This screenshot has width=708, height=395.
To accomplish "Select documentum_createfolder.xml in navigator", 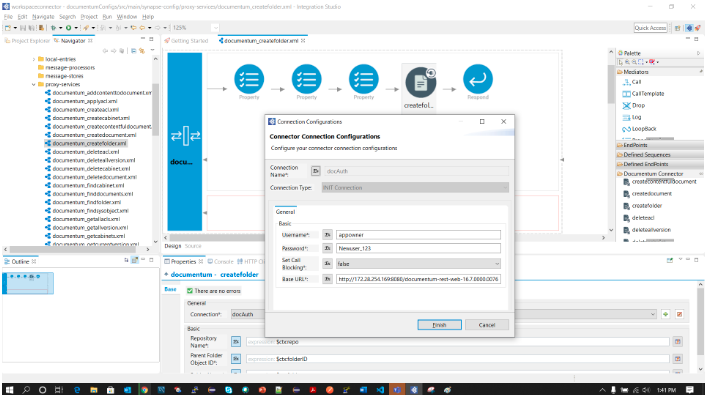I will pyautogui.click(x=86, y=144).
